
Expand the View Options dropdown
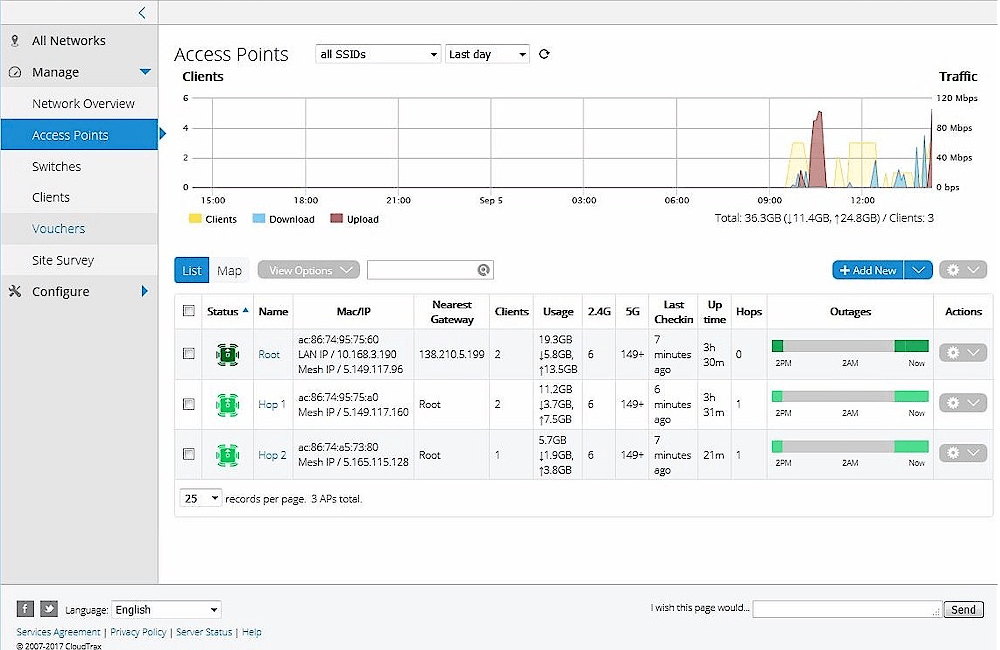pos(309,270)
